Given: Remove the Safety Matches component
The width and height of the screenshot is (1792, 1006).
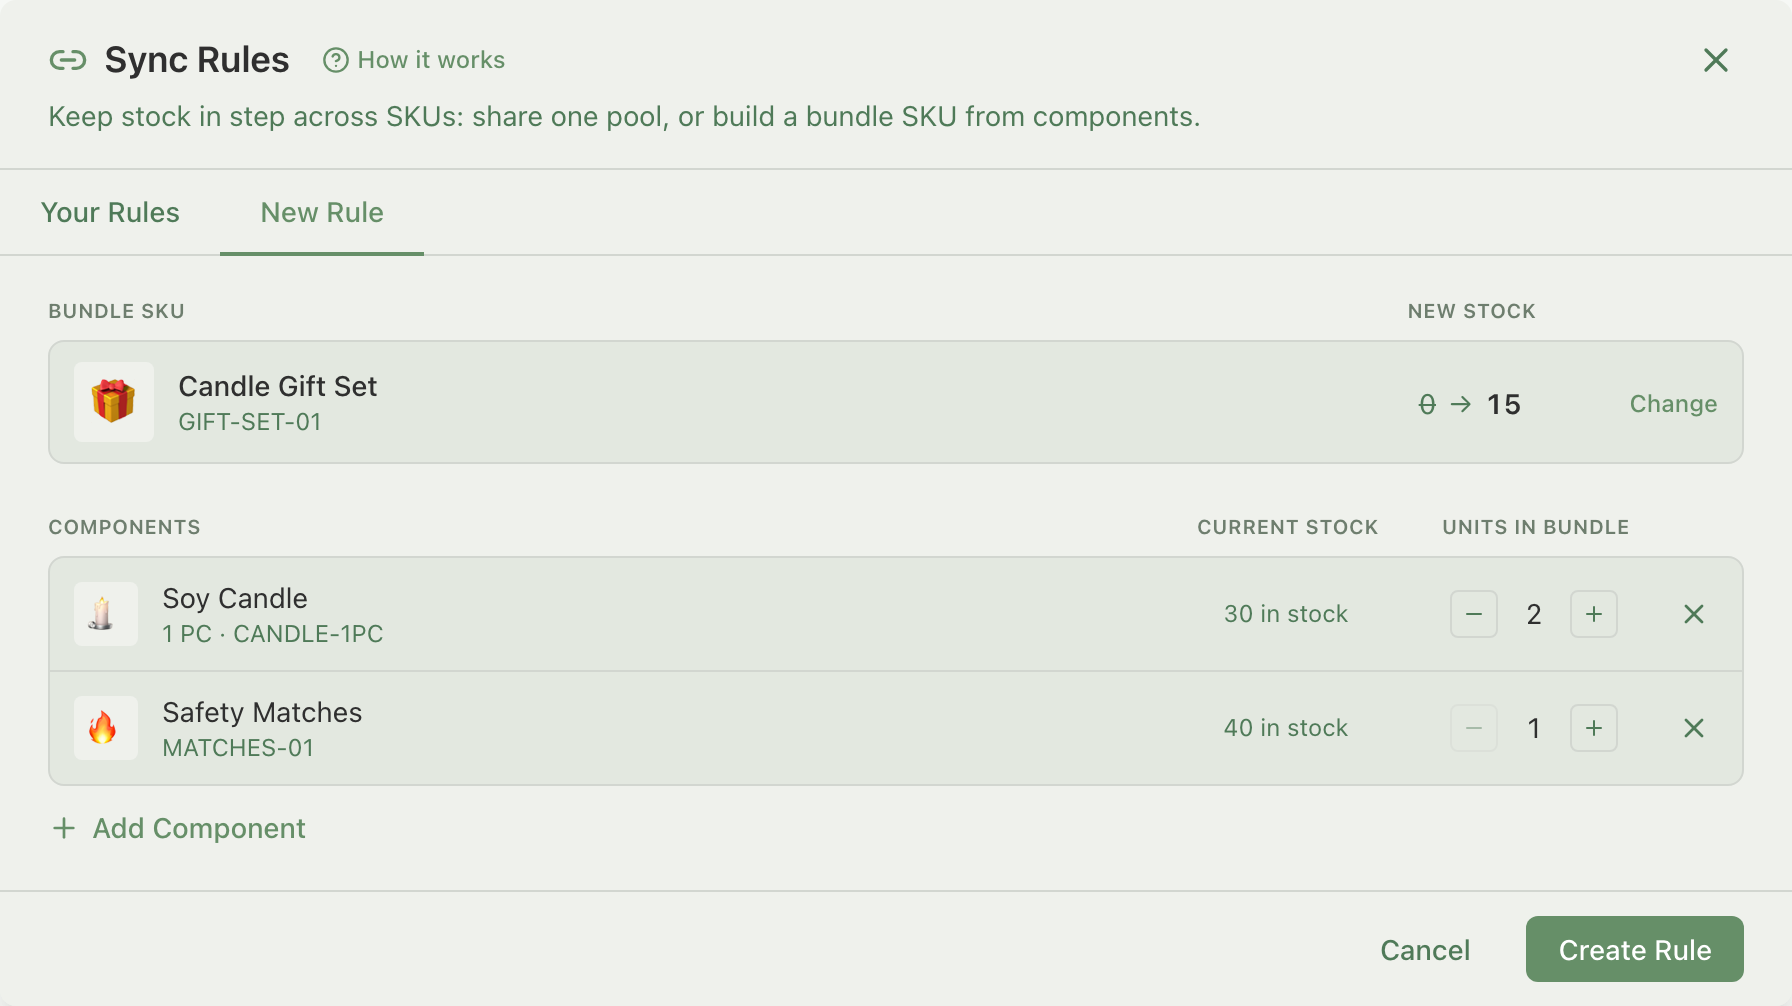Looking at the screenshot, I should coord(1694,728).
